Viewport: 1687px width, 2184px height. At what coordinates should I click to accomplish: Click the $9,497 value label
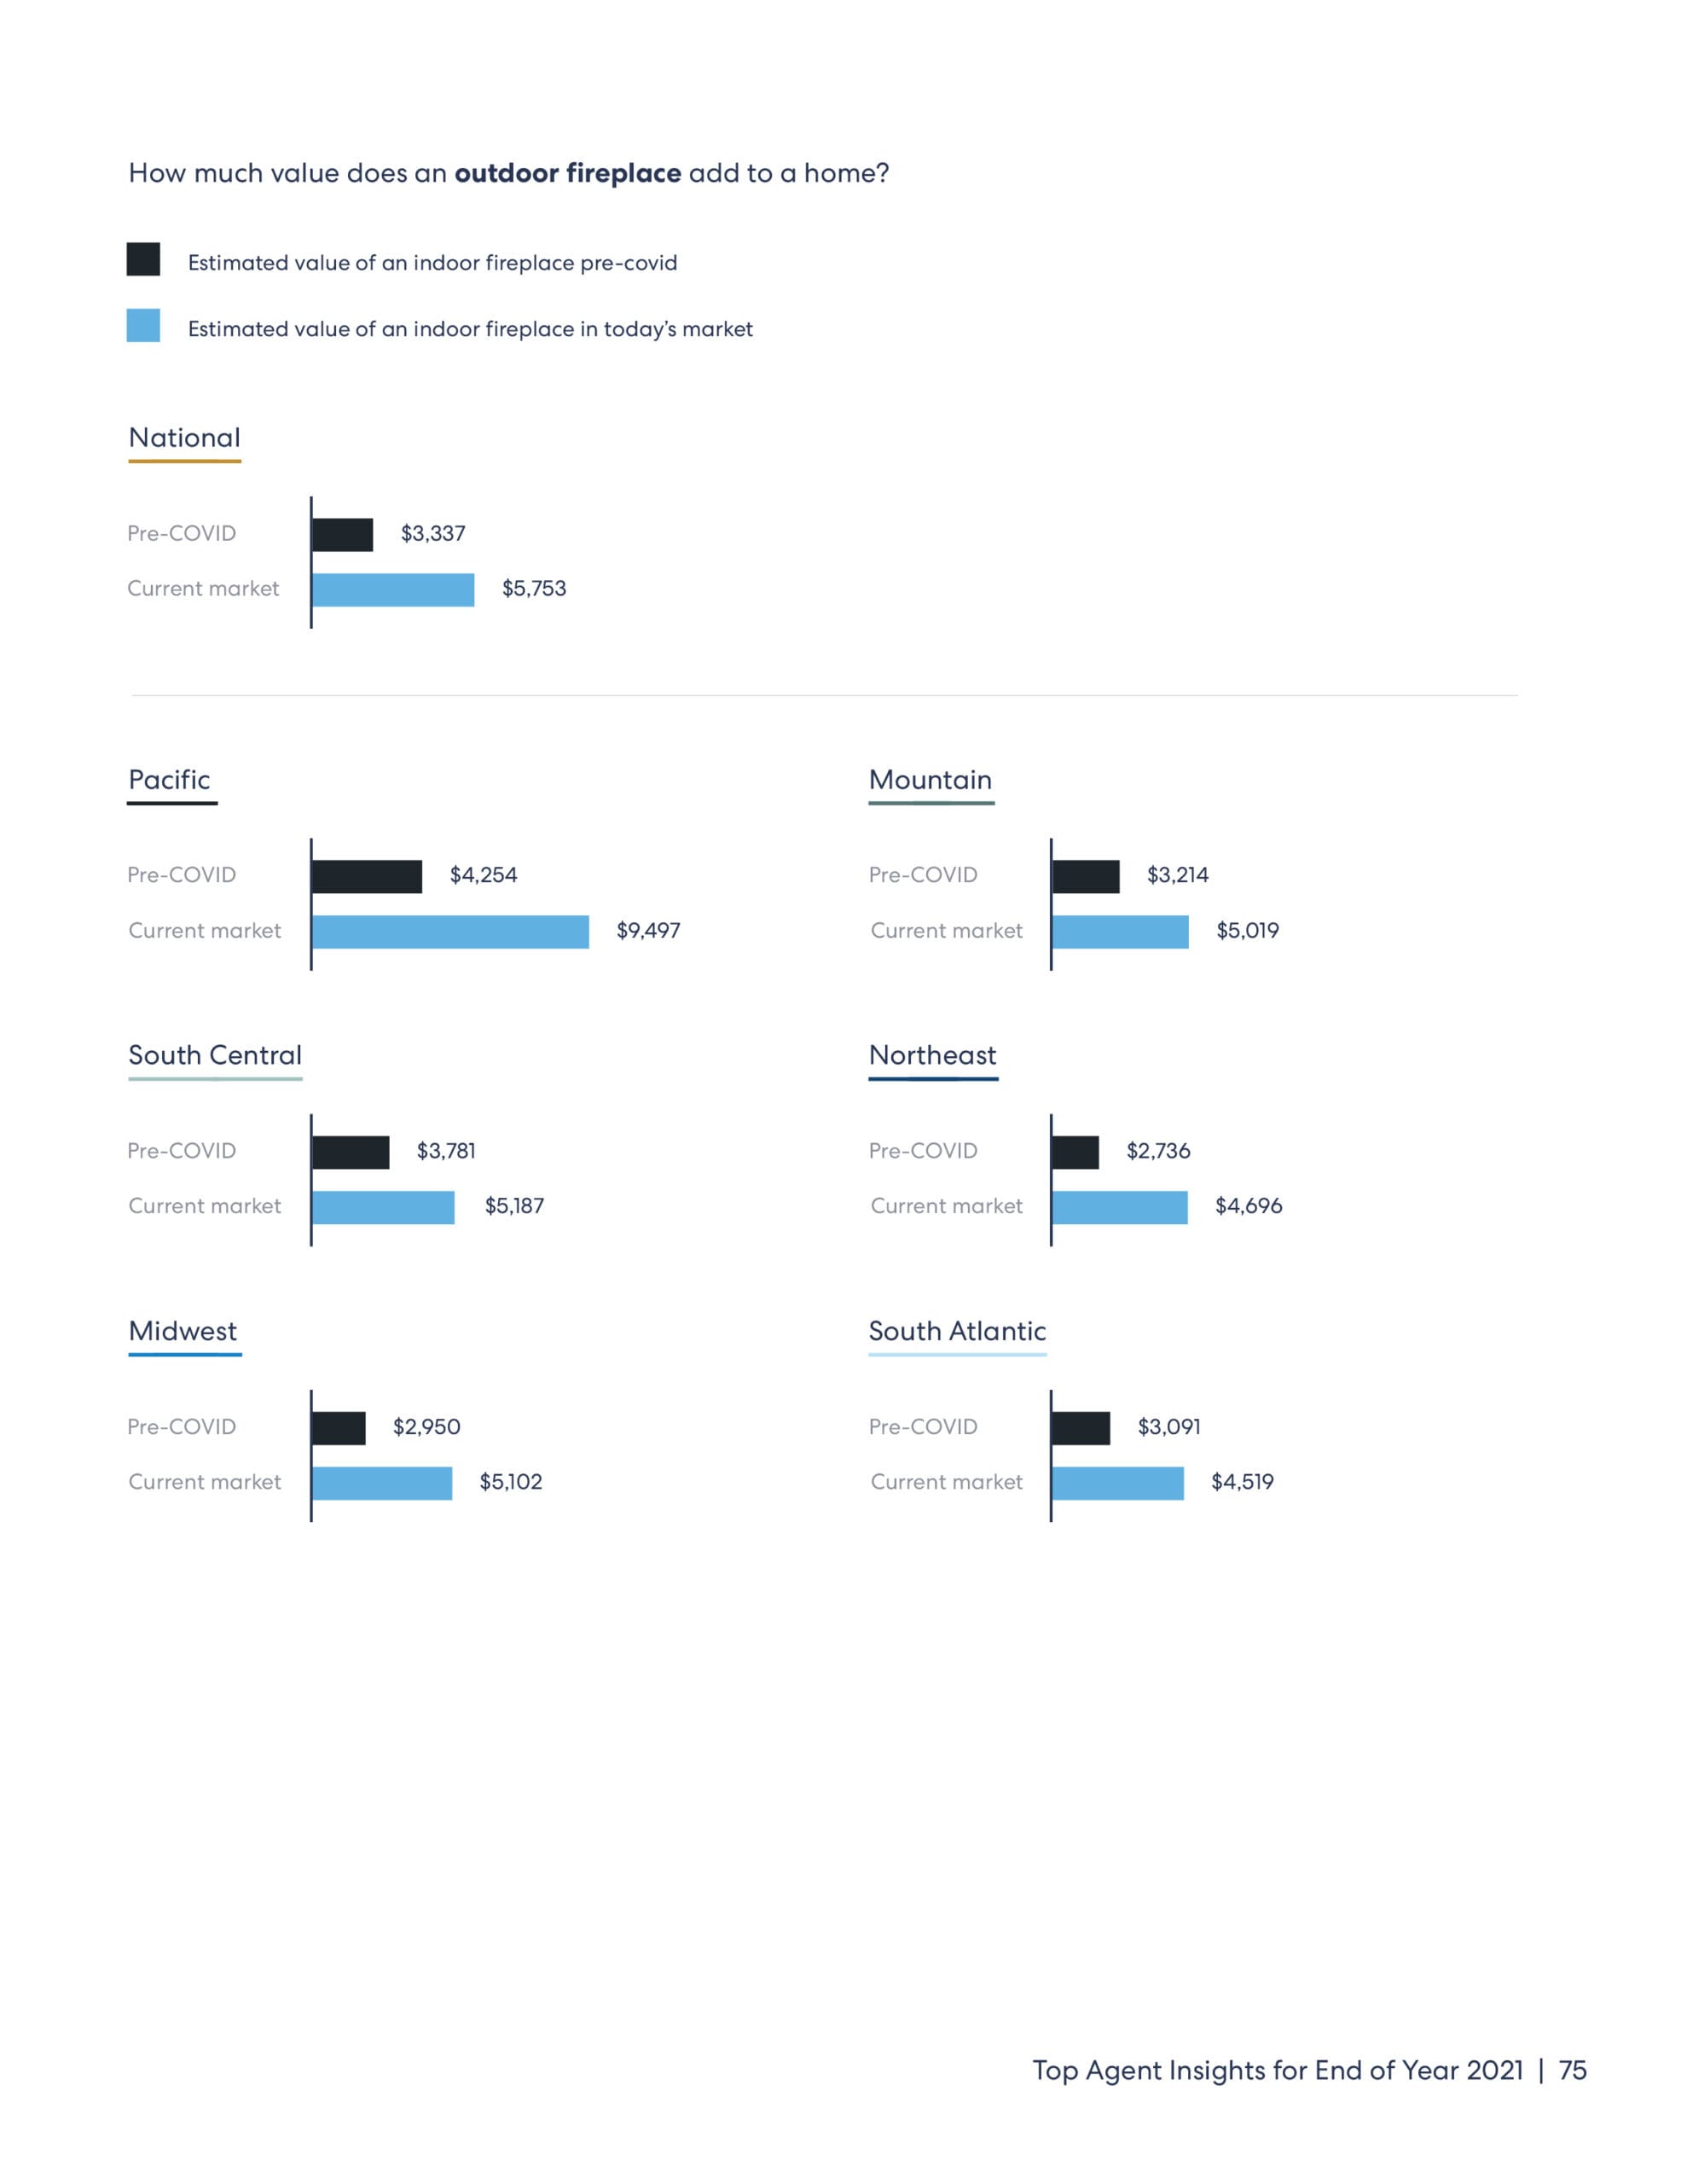pyautogui.click(x=648, y=931)
